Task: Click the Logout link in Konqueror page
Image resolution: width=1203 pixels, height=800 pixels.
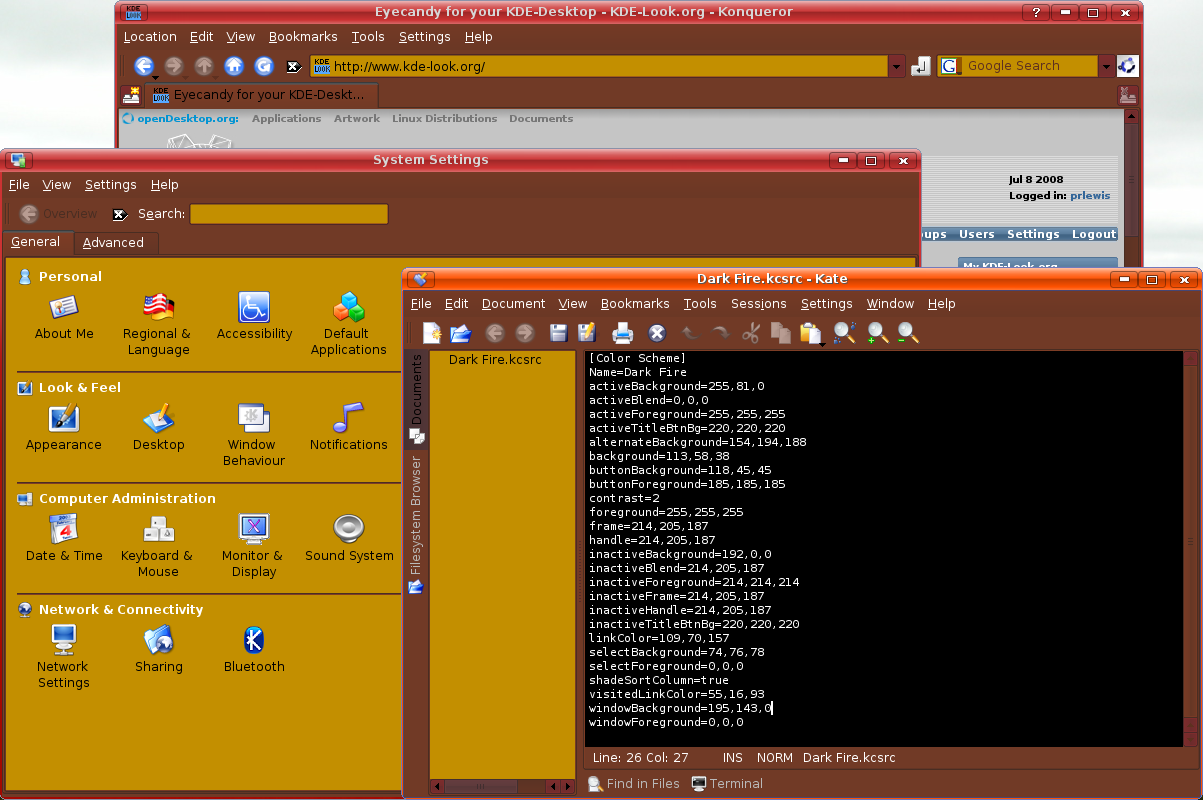Action: (1094, 234)
